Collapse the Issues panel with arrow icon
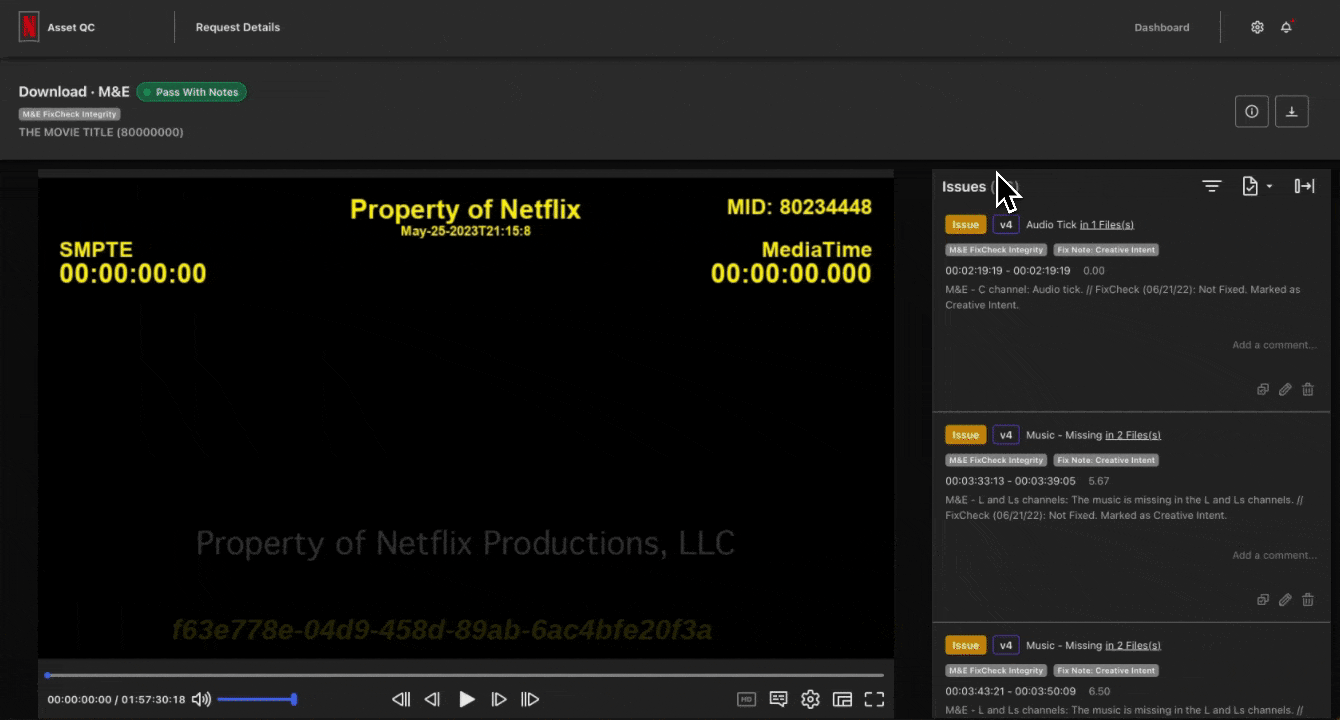Viewport: 1340px width, 720px height. point(1304,186)
